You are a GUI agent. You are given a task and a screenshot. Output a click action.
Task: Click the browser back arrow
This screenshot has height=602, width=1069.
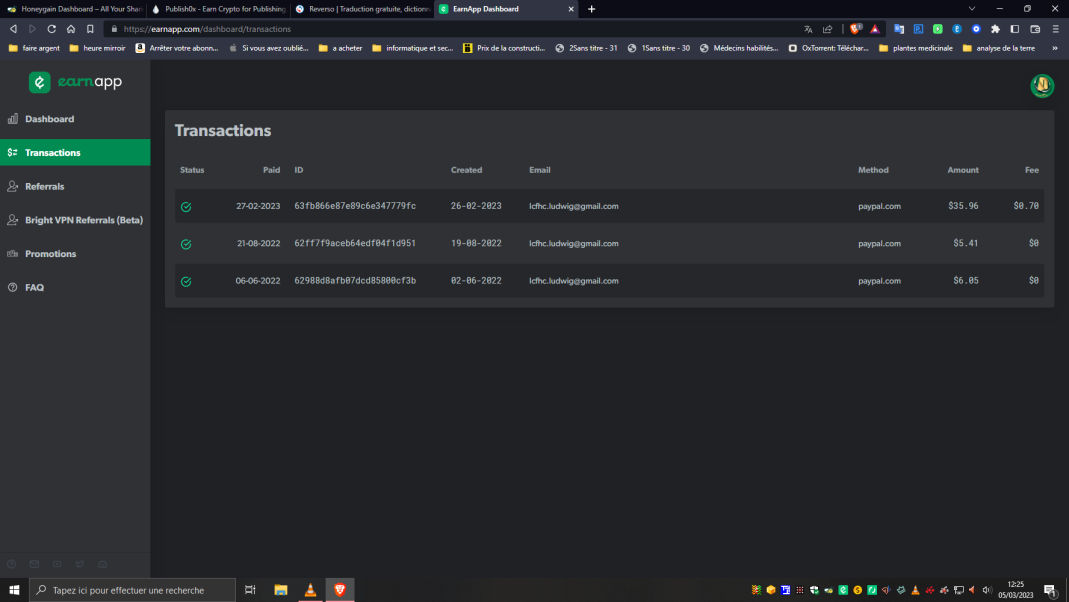tap(13, 29)
